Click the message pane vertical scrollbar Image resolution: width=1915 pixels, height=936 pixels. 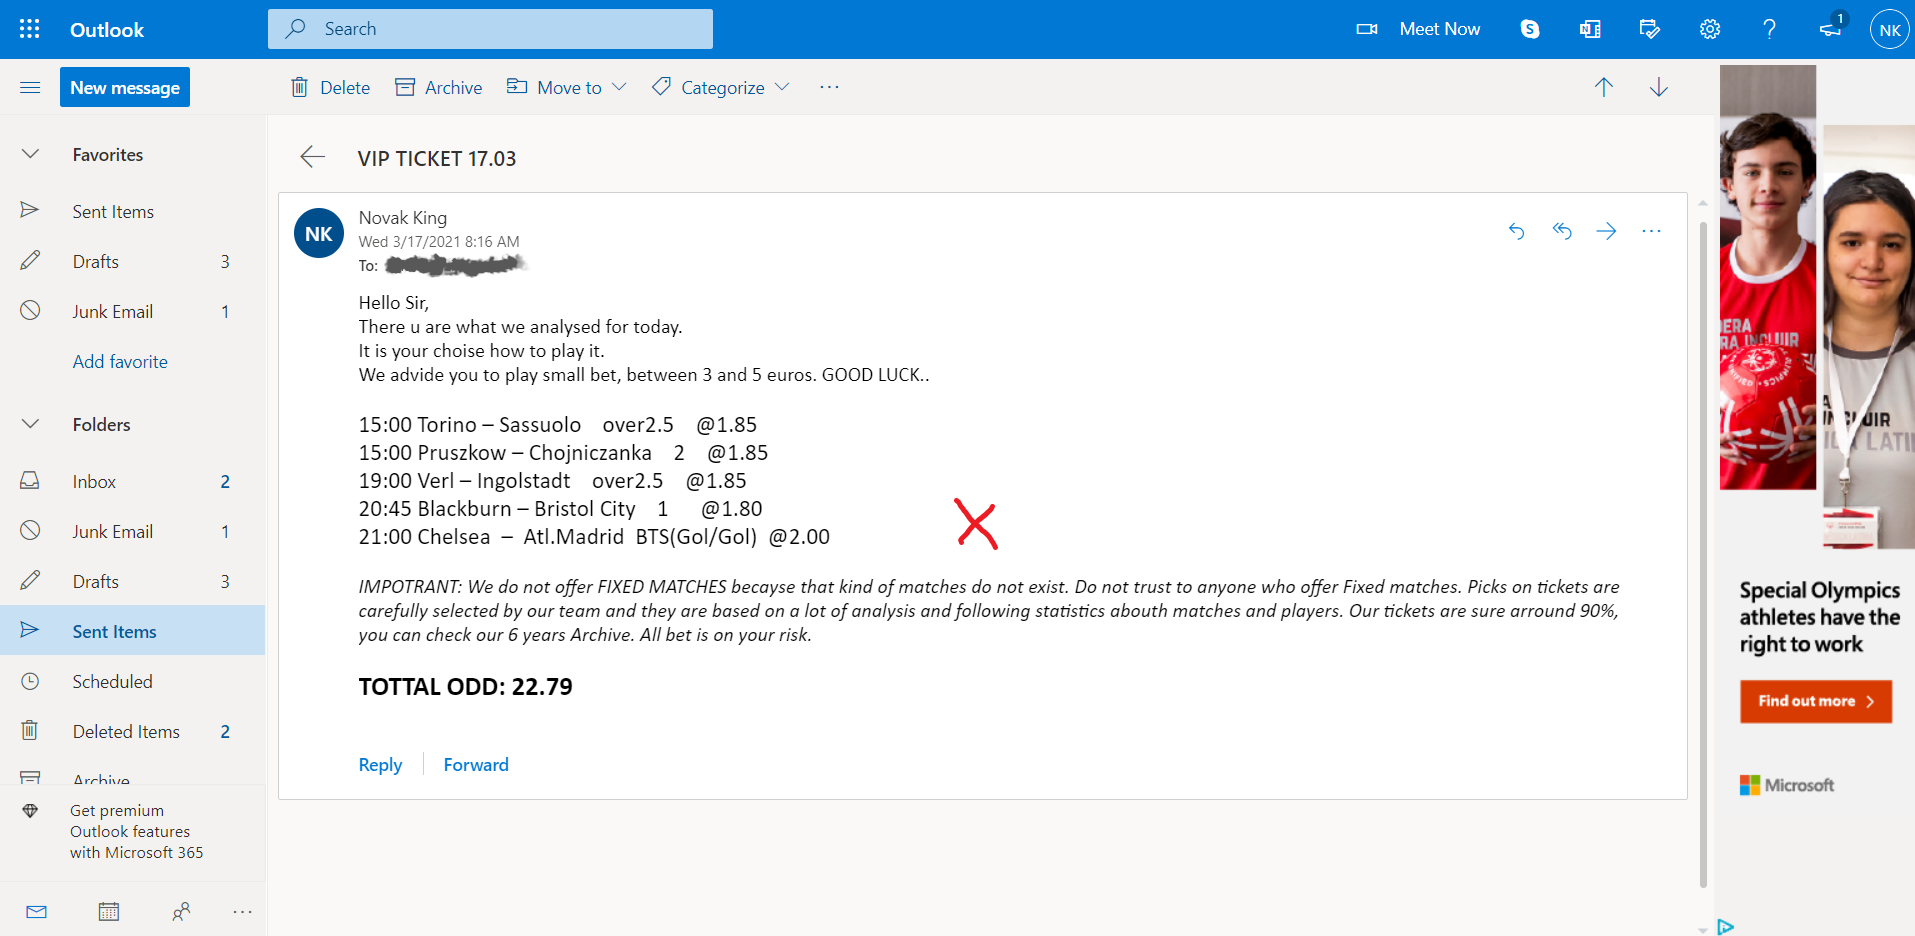click(x=1703, y=553)
